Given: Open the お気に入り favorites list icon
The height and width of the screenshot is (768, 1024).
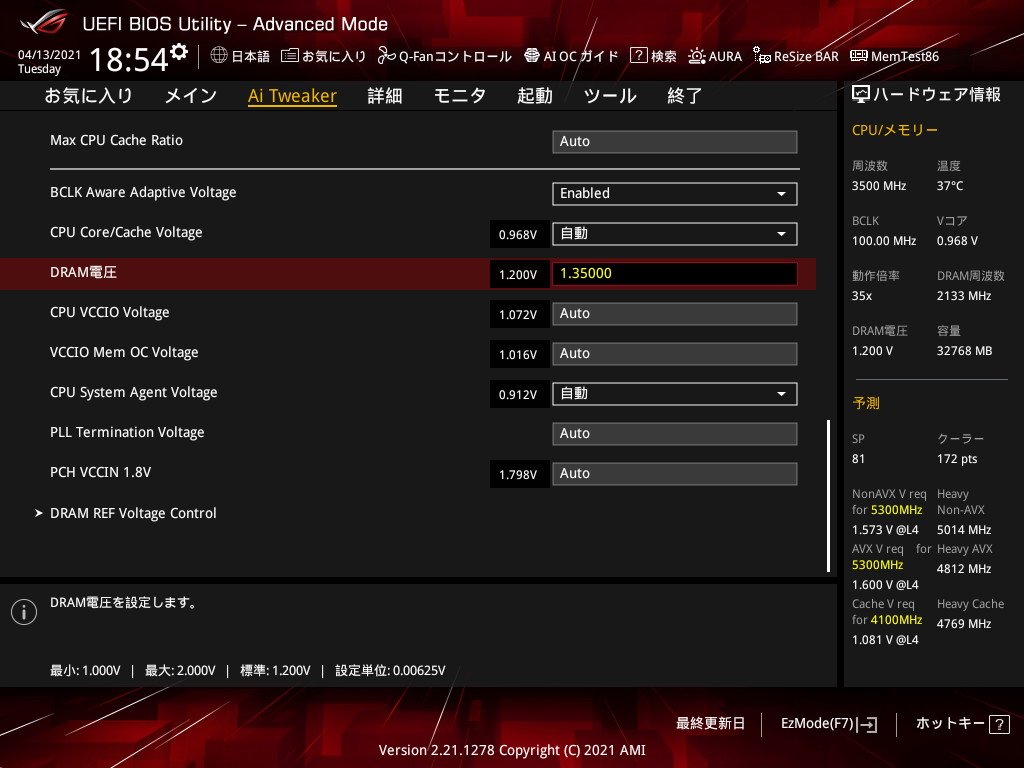Looking at the screenshot, I should [x=289, y=56].
